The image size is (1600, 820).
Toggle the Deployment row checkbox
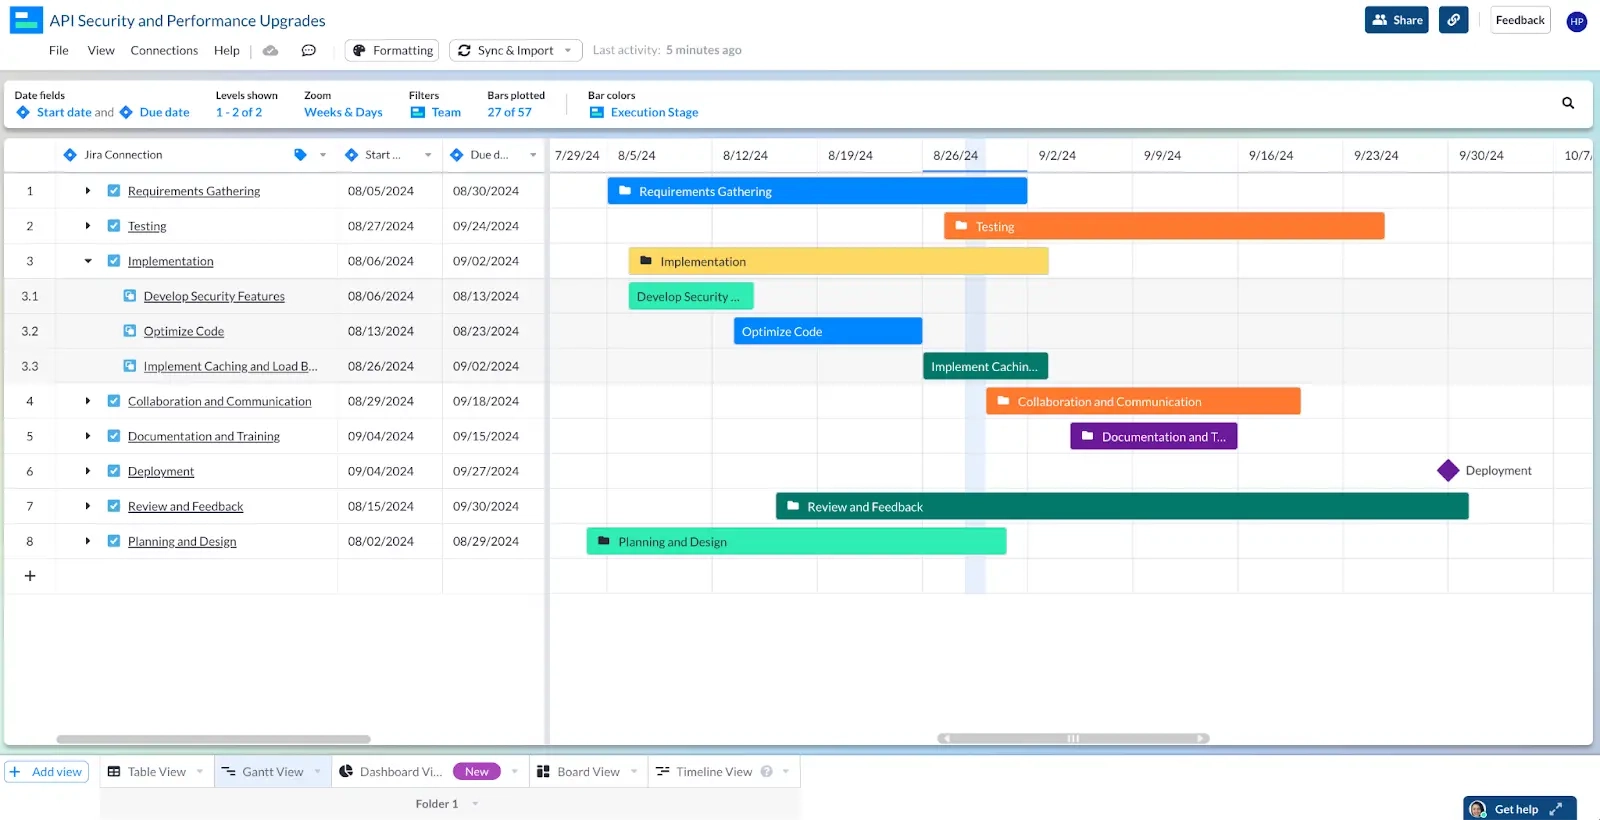point(114,471)
